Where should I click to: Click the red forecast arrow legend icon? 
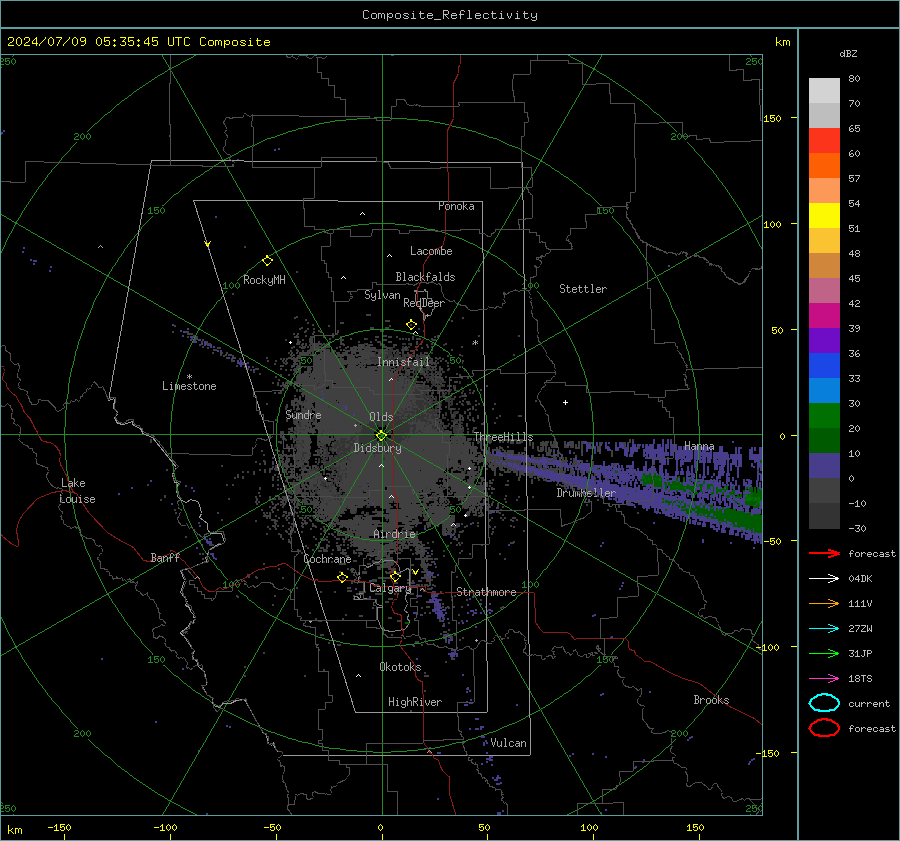coord(824,553)
